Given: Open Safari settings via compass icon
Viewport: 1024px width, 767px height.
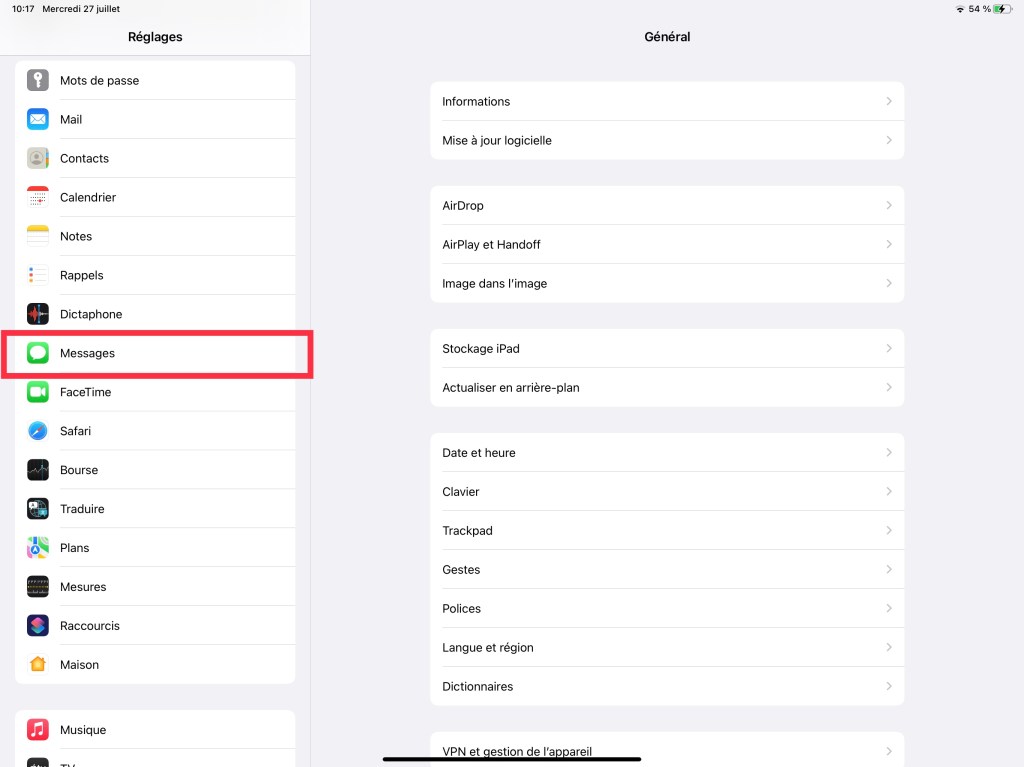Looking at the screenshot, I should point(38,431).
